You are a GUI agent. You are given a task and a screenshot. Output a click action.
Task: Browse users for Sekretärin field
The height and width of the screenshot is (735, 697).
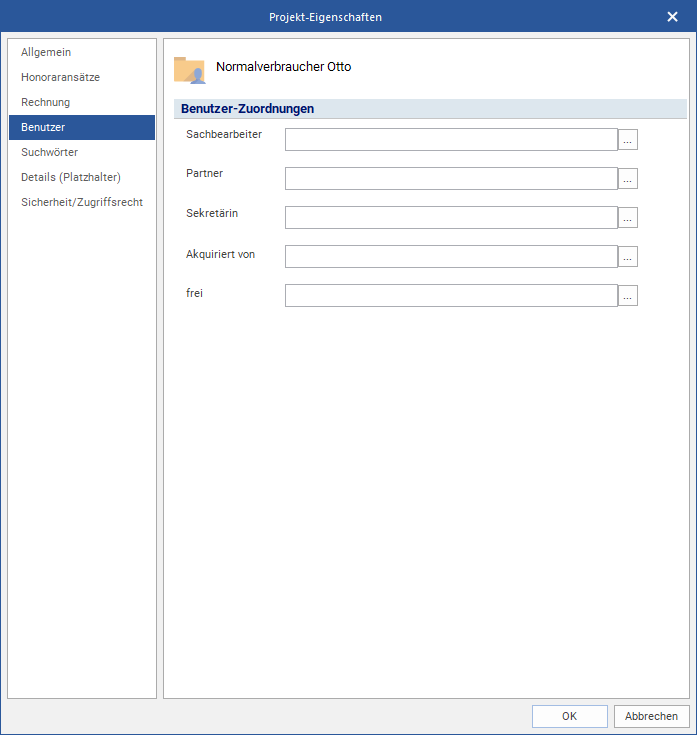(628, 218)
